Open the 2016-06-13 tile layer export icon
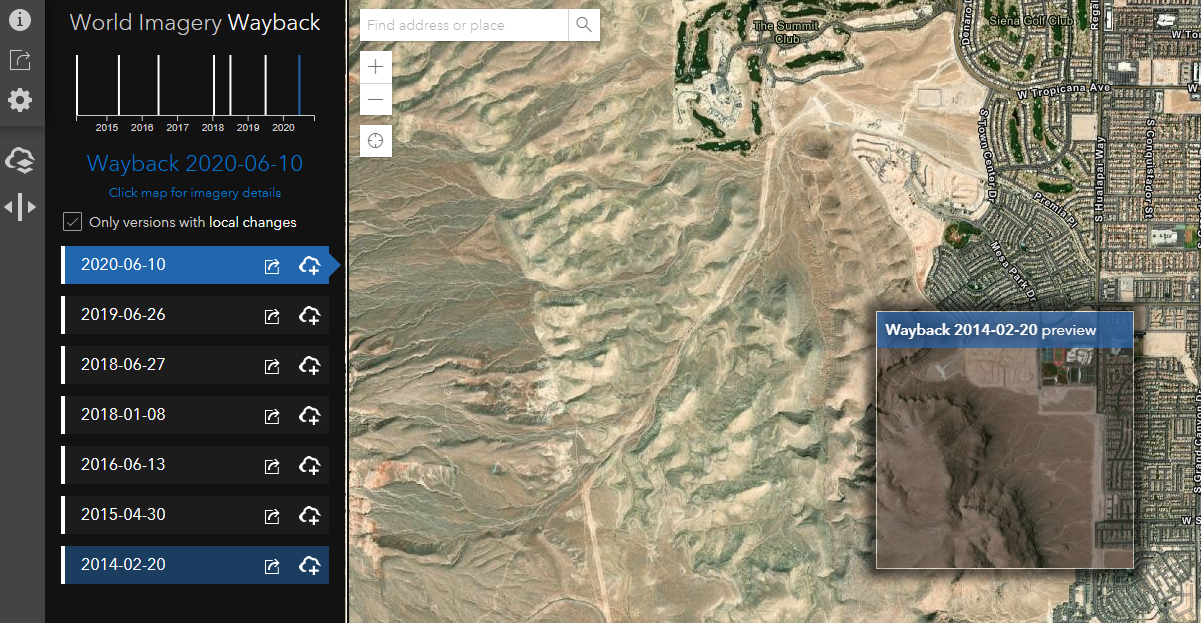 coord(271,466)
